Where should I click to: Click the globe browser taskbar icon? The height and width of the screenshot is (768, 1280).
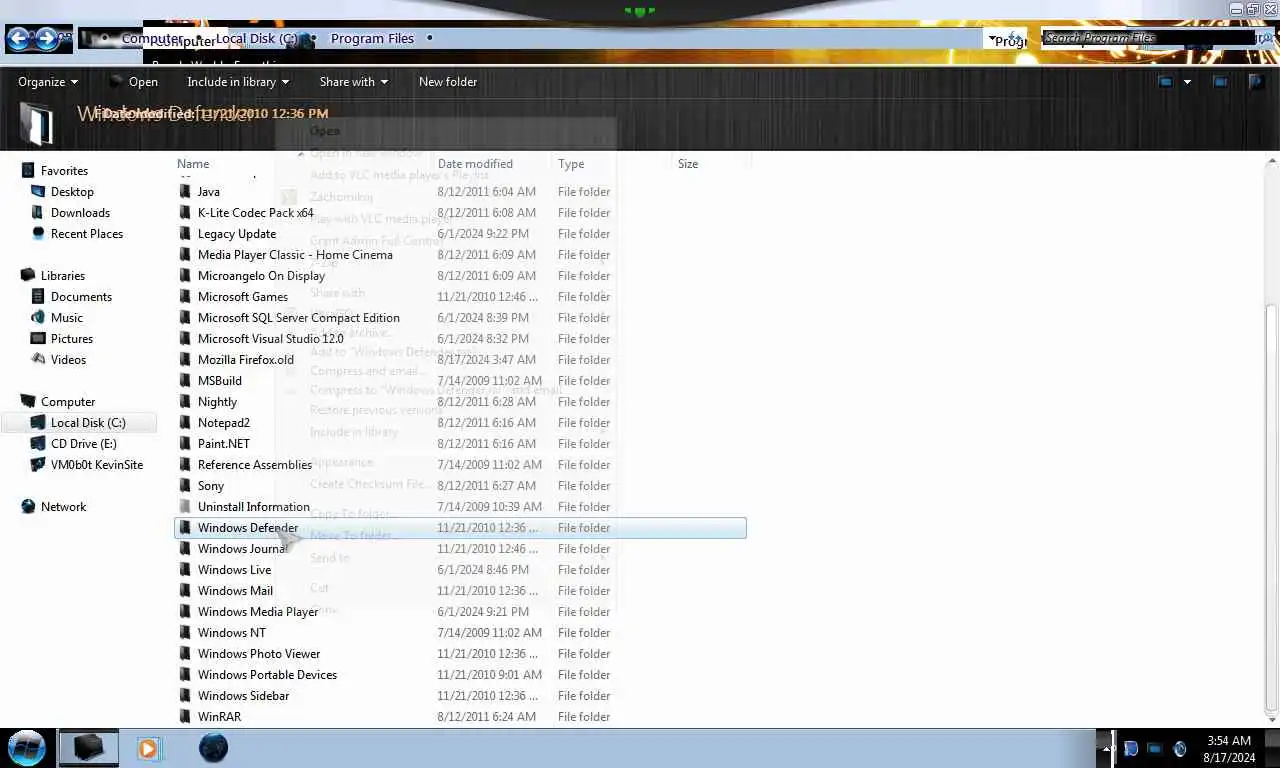[x=213, y=747]
